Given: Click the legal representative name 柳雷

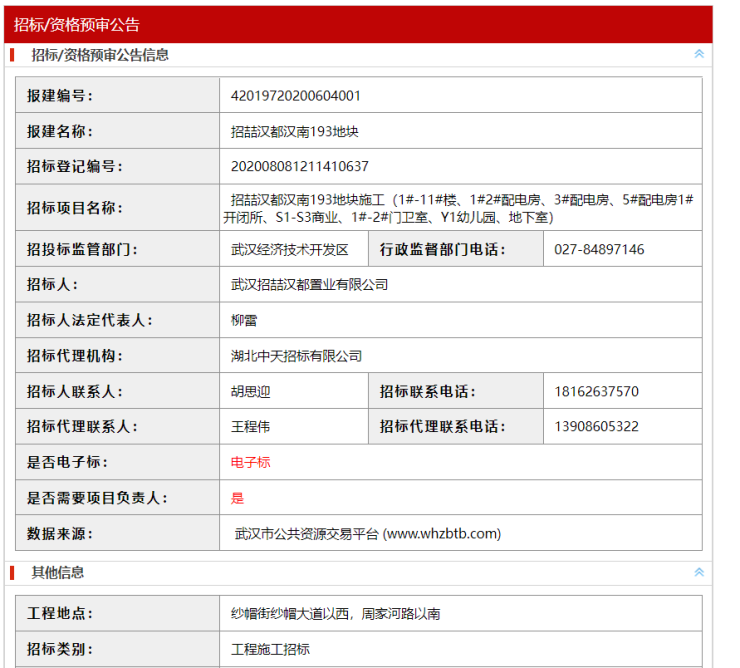Looking at the screenshot, I should (x=243, y=320).
